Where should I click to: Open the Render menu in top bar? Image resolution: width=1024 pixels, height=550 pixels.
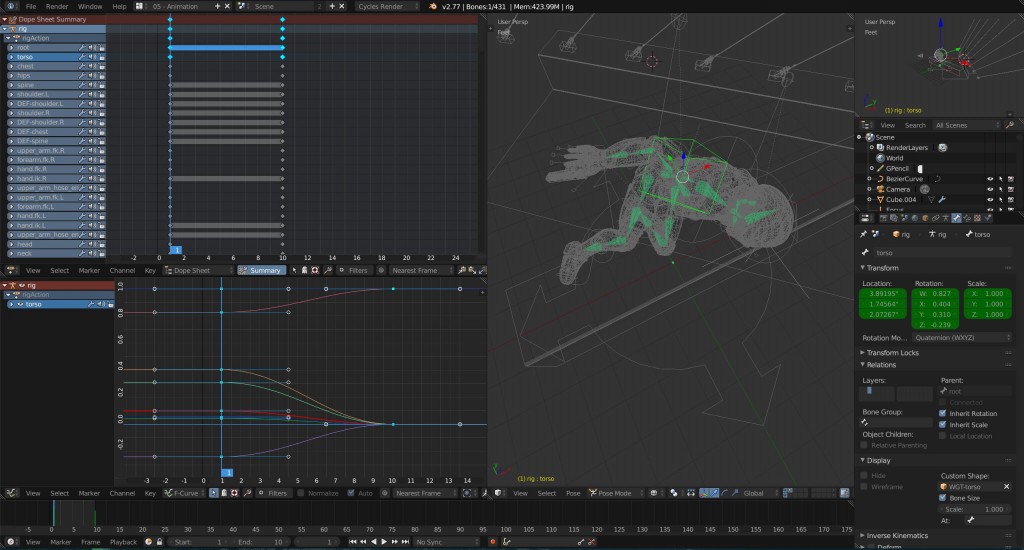point(57,6)
